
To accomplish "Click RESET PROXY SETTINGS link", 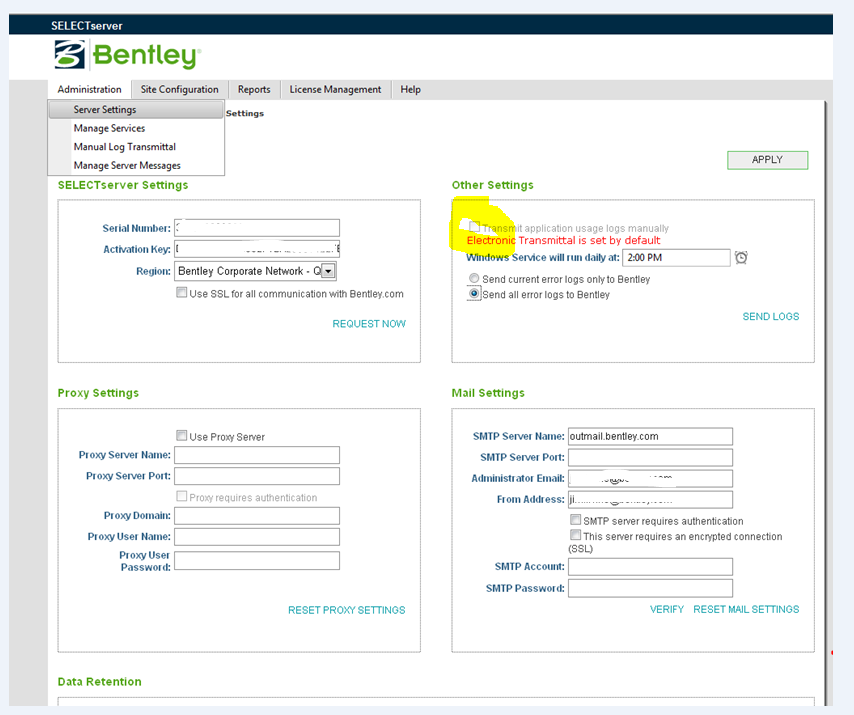I will click(x=346, y=610).
